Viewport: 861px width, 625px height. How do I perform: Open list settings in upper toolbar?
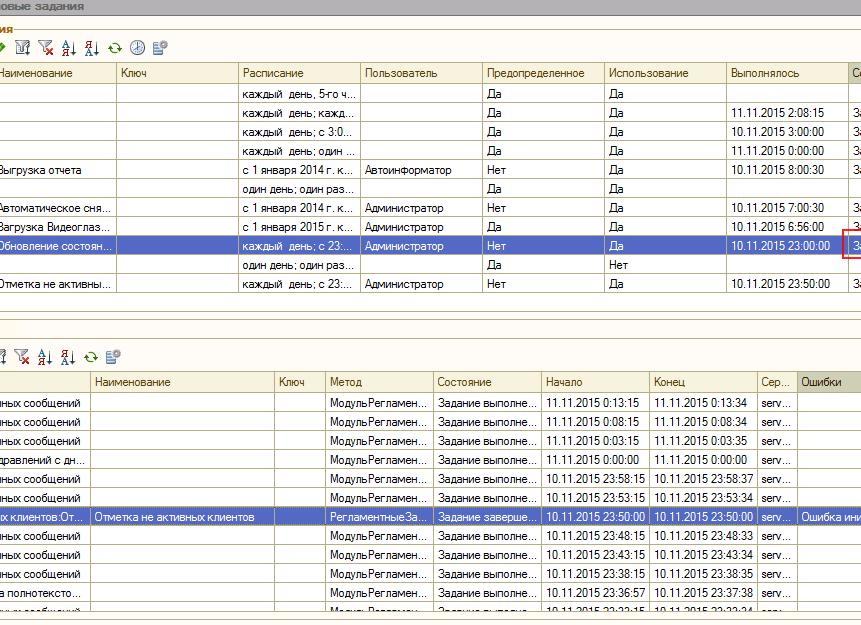click(x=160, y=48)
